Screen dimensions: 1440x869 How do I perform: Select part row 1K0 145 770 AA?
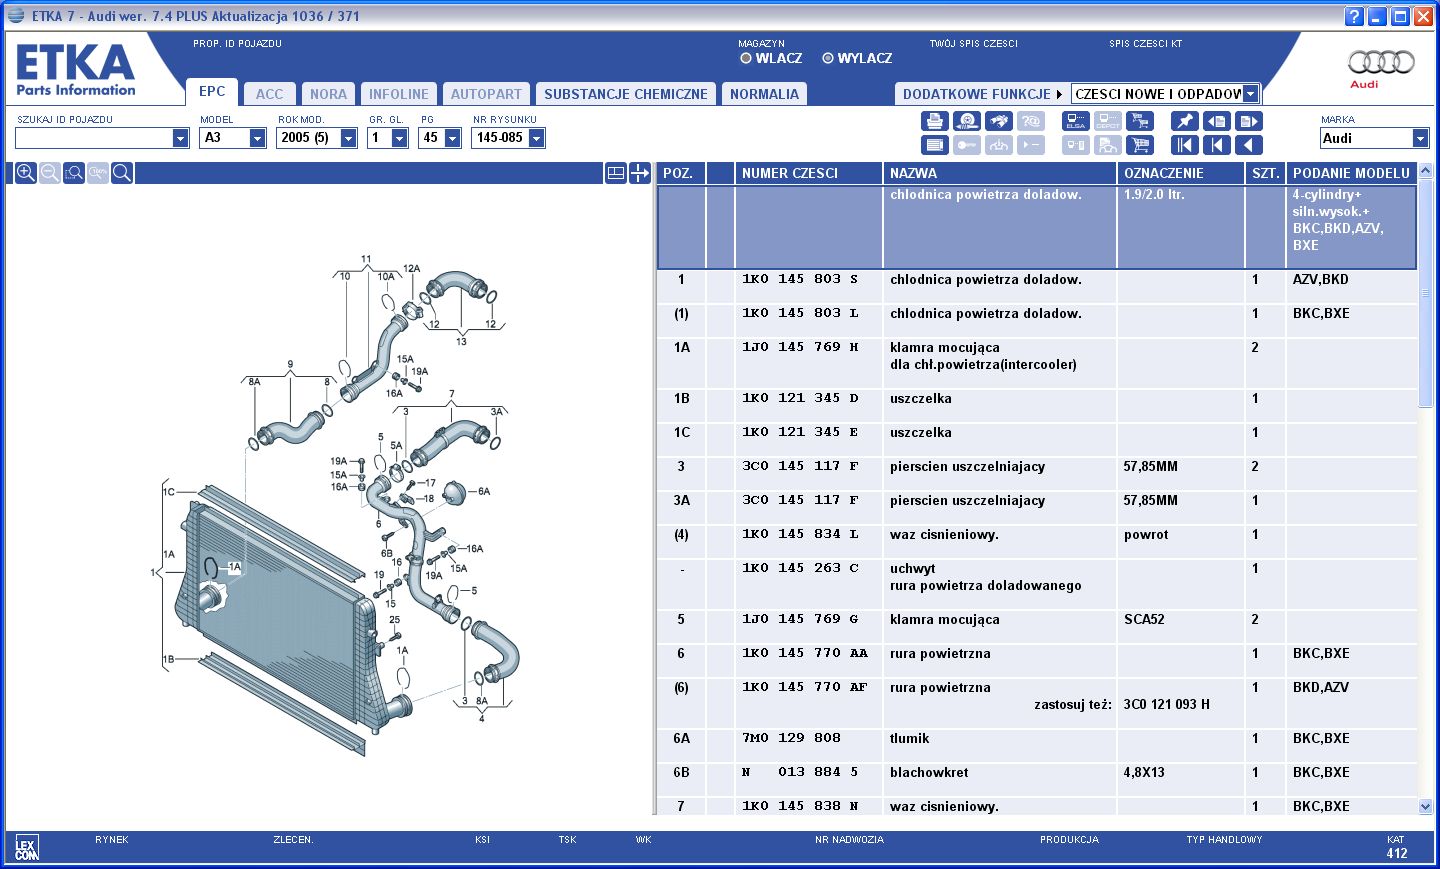tap(1037, 662)
